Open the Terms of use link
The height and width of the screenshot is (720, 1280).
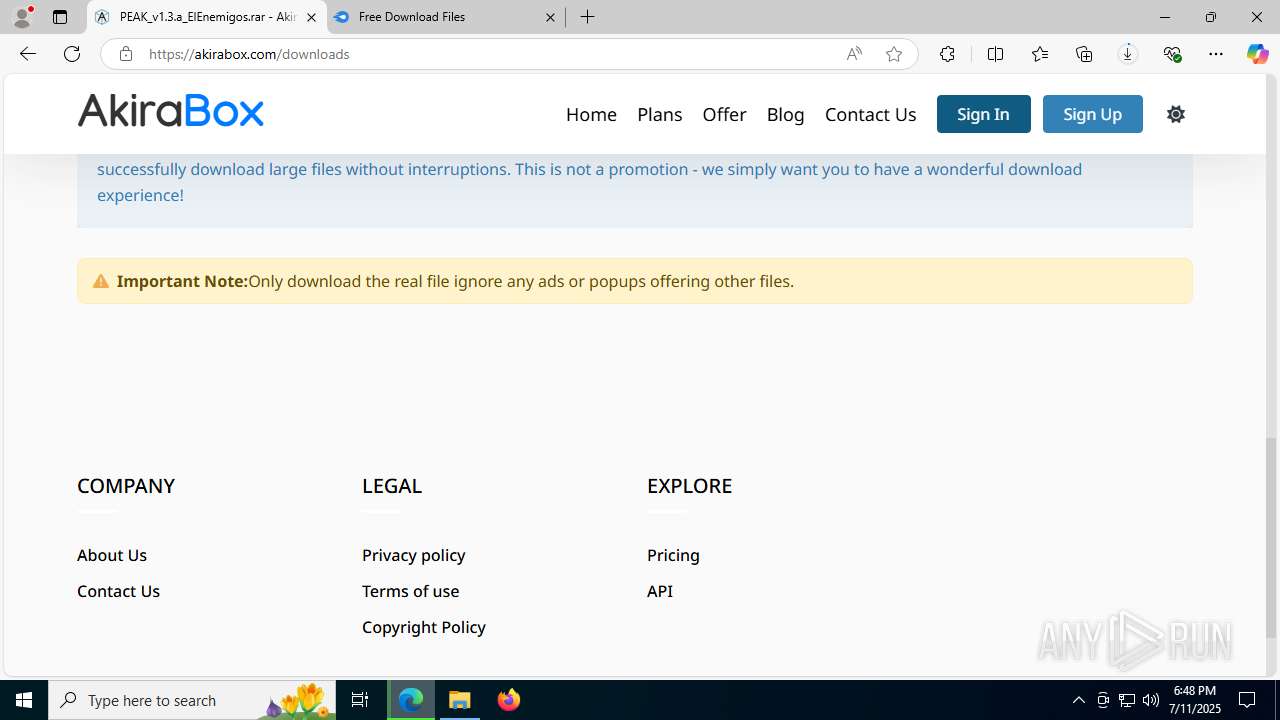pos(411,591)
